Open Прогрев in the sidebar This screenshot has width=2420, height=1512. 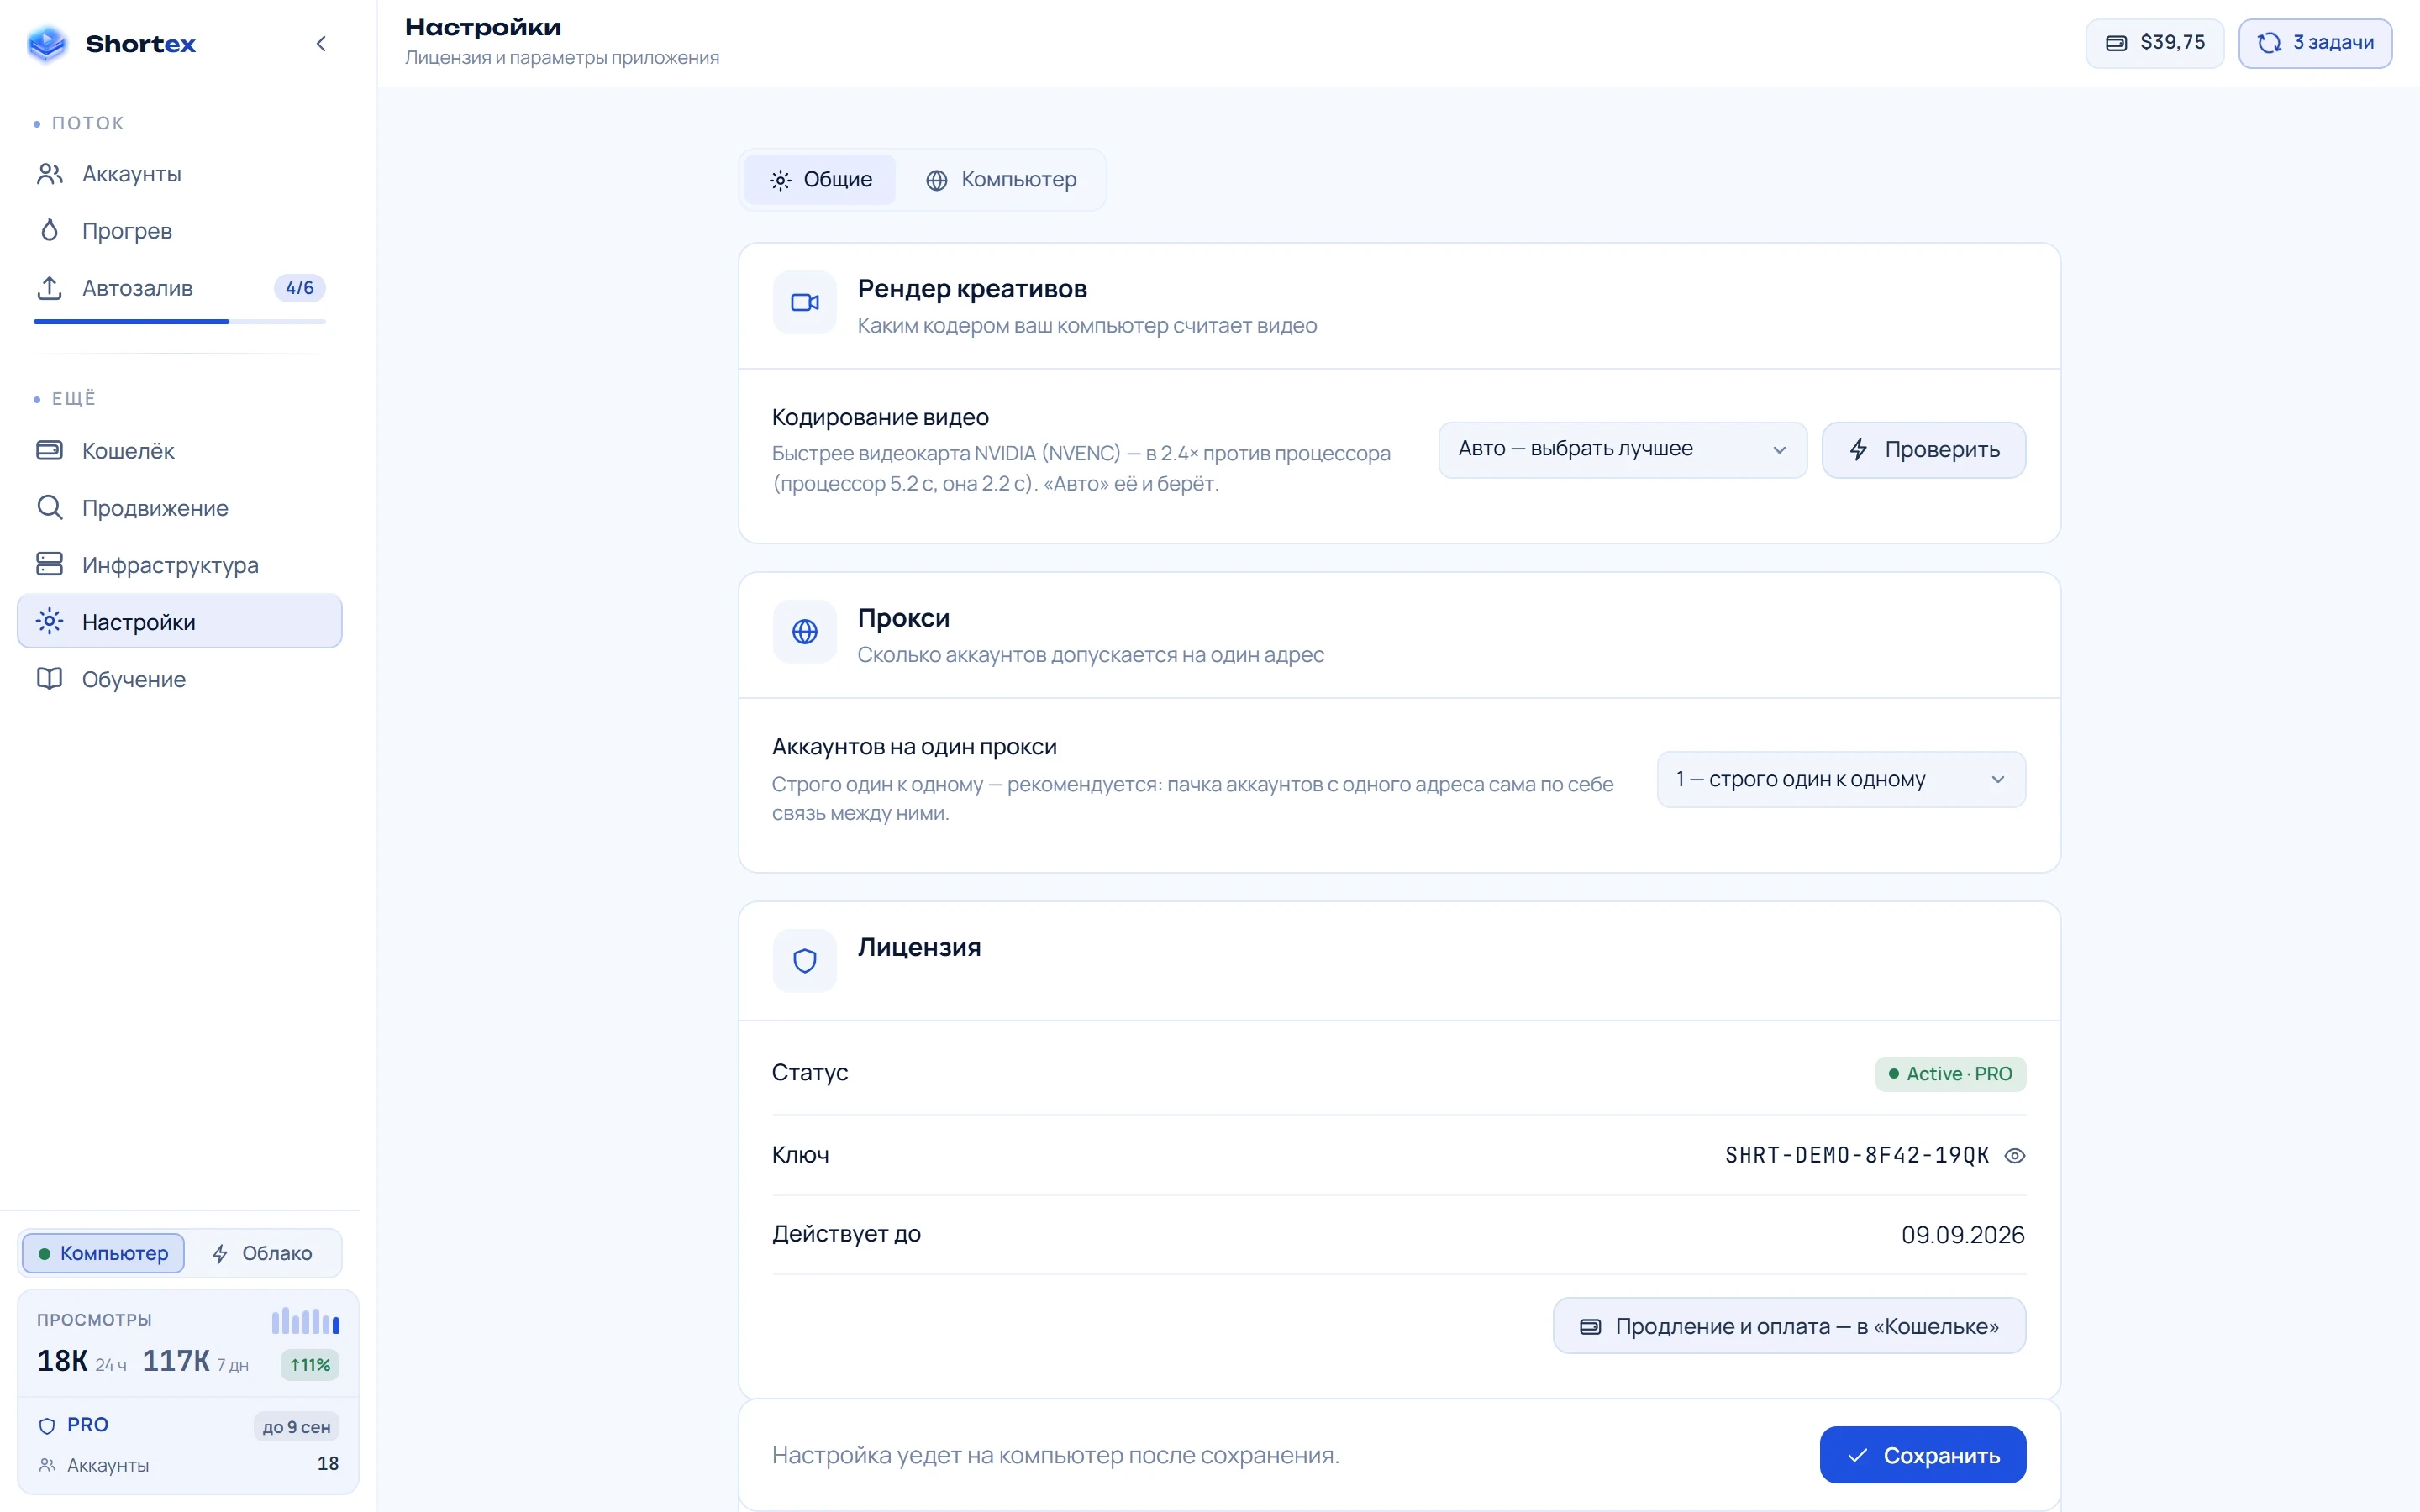tap(180, 231)
